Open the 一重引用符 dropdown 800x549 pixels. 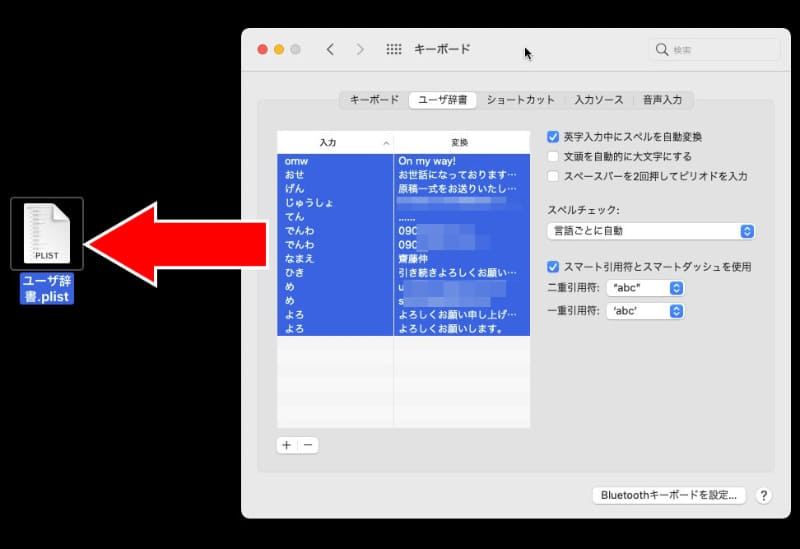(645, 311)
